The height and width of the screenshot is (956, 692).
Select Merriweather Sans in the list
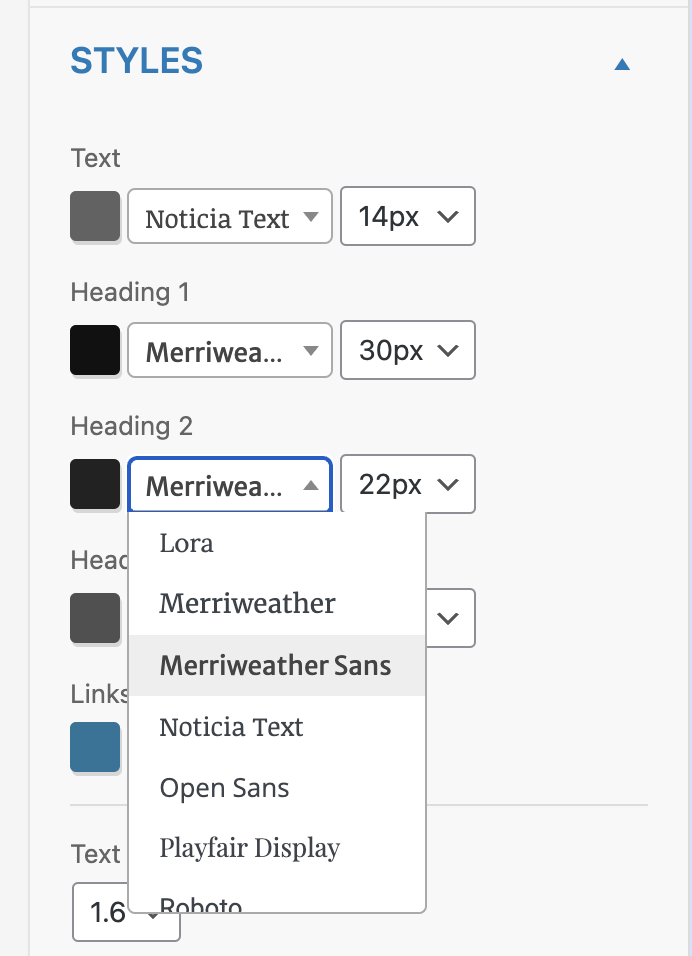275,665
